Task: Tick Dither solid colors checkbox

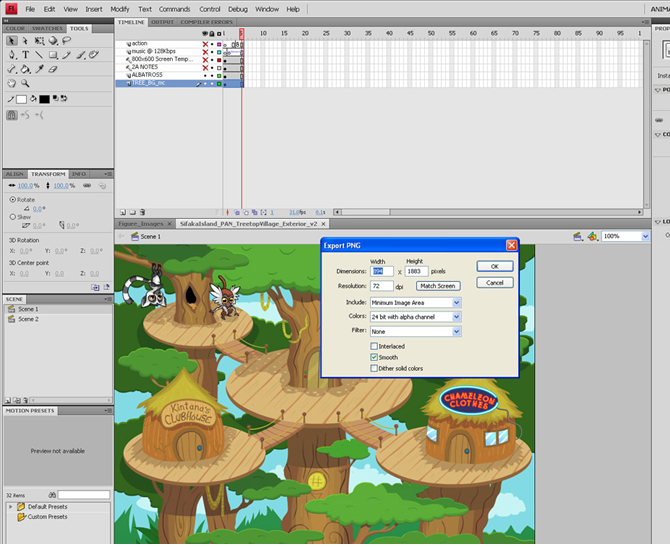Action: (x=375, y=368)
